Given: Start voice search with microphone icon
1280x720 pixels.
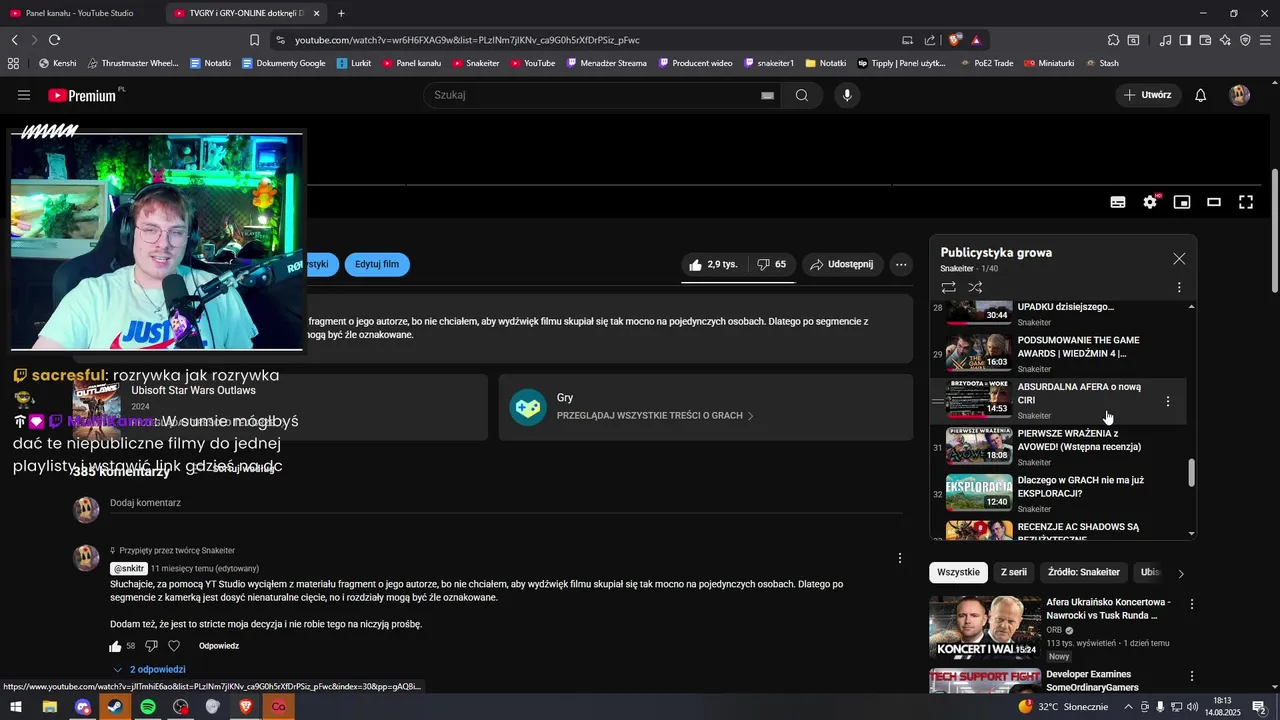Looking at the screenshot, I should click(x=847, y=95).
